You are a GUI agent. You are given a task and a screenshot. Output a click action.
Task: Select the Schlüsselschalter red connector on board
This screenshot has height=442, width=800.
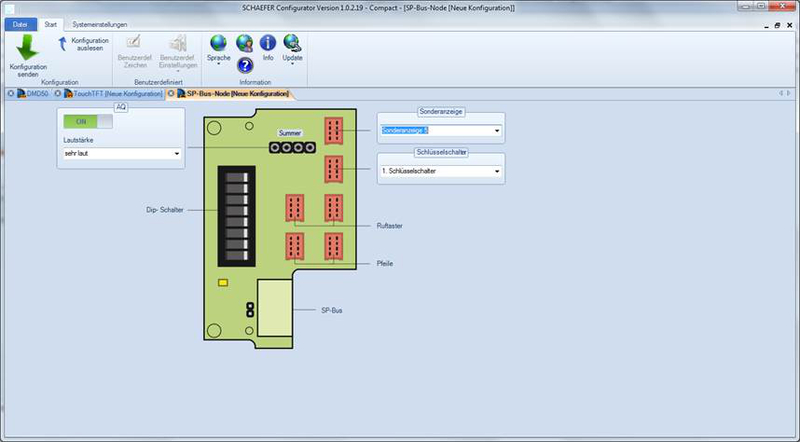(x=334, y=169)
